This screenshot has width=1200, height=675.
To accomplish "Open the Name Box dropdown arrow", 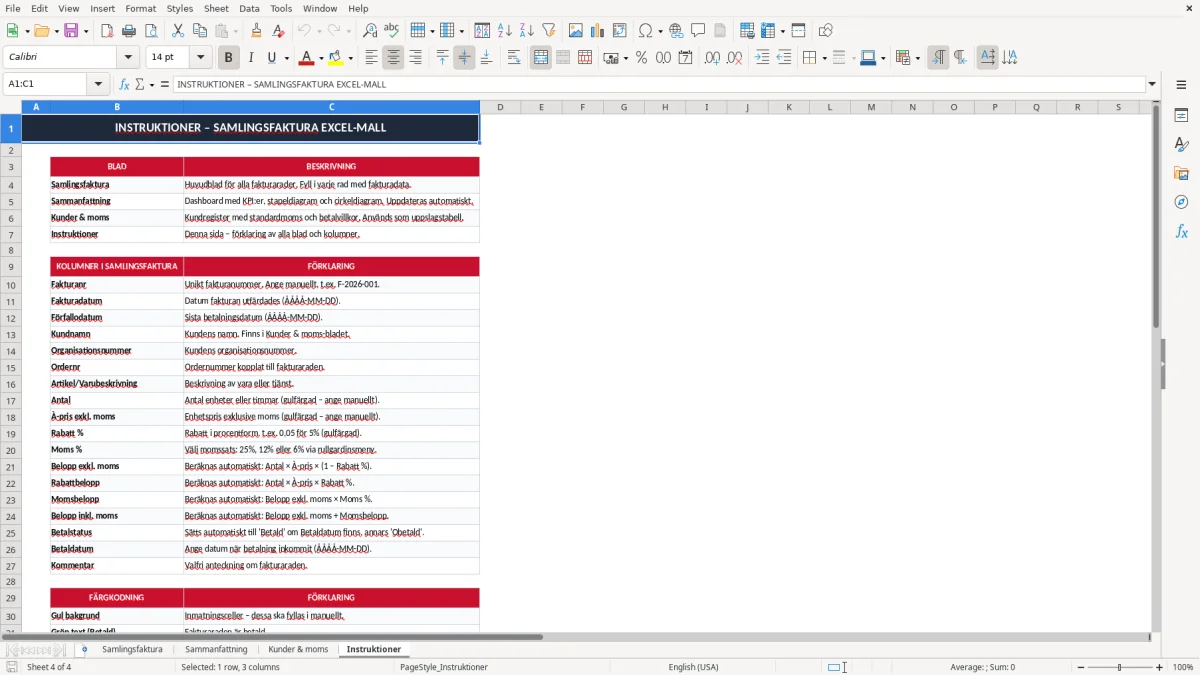I will pos(98,84).
